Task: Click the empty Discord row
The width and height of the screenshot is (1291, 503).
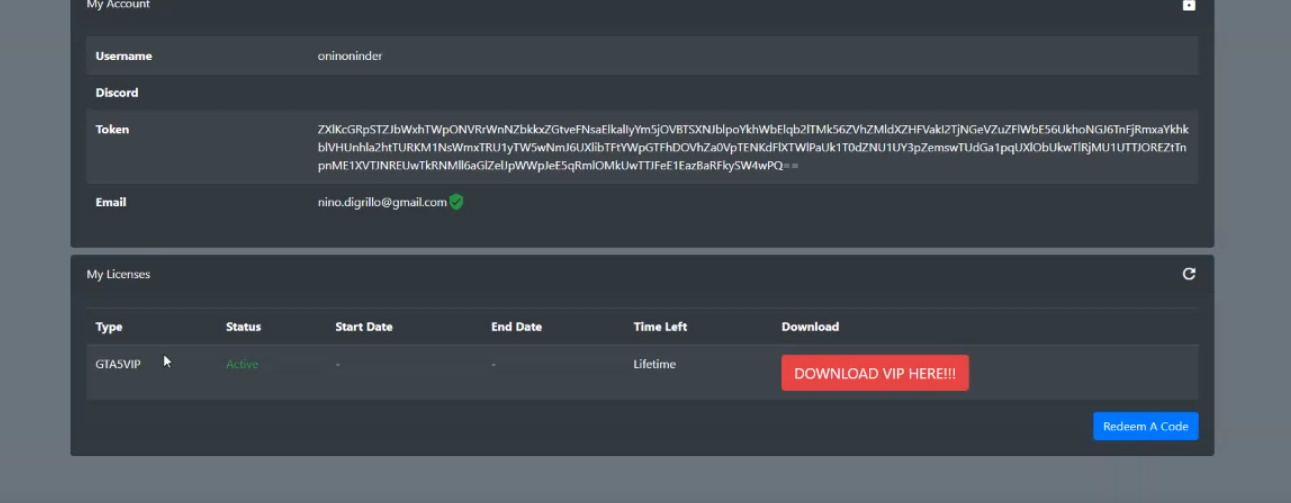Action: pos(640,93)
